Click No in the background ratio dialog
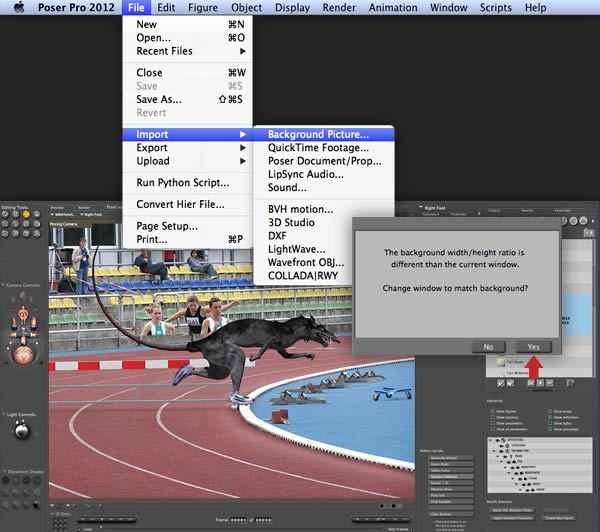The width and height of the screenshot is (600, 532). 488,347
